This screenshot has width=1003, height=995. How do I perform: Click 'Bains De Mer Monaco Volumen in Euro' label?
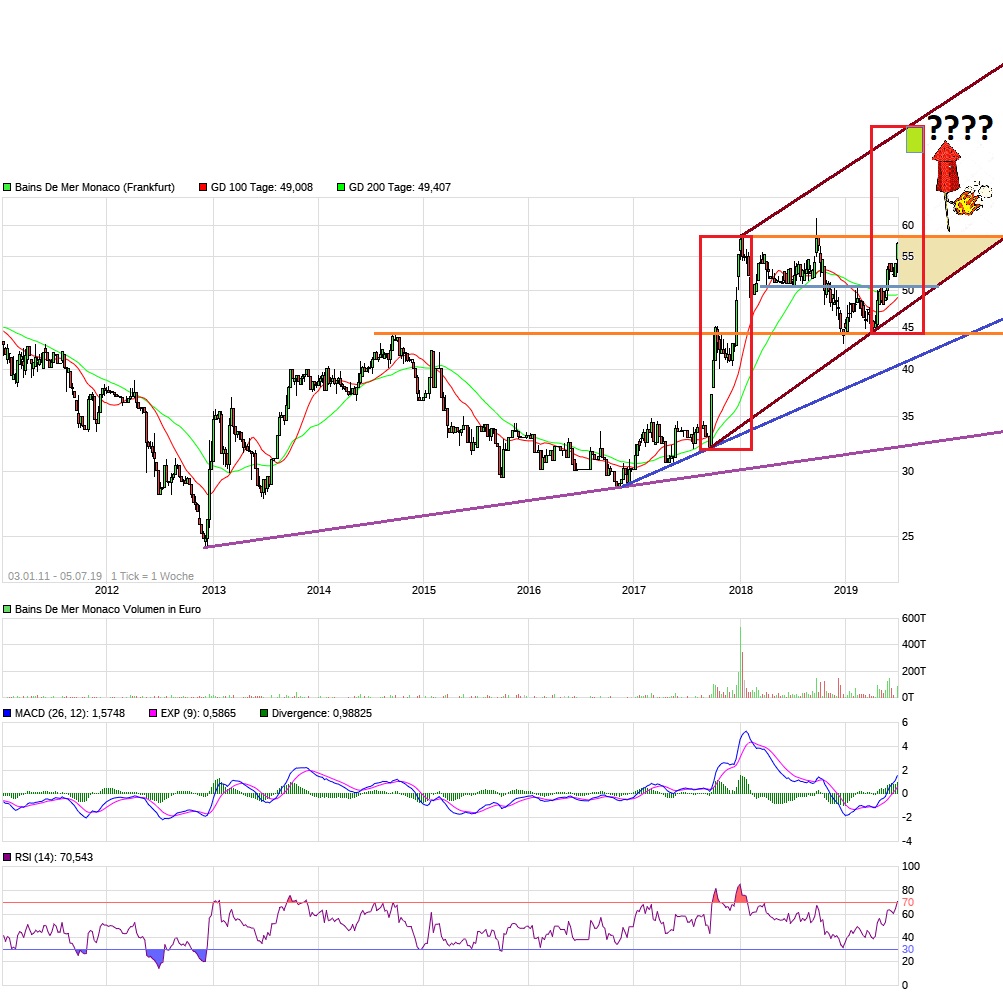pos(107,610)
